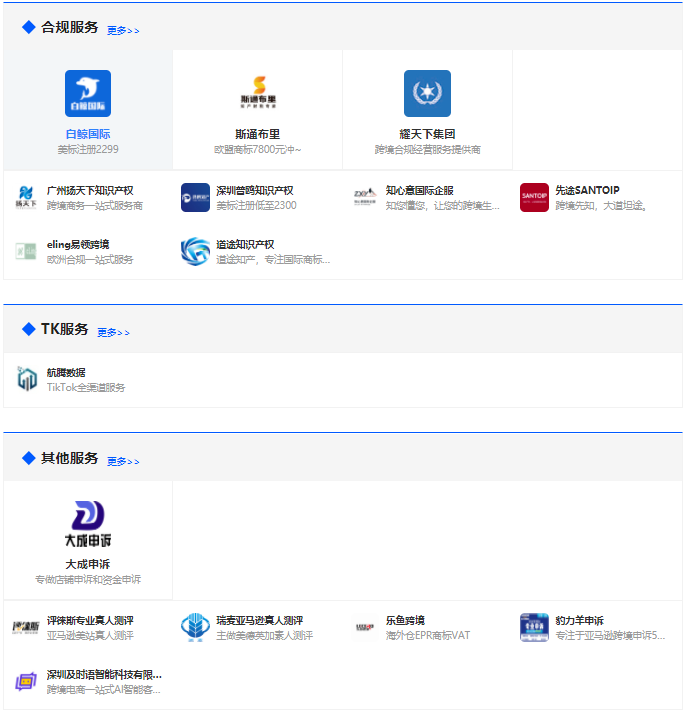Open 更多 link beside 其他服务
The width and height of the screenshot is (686, 714).
click(x=123, y=461)
